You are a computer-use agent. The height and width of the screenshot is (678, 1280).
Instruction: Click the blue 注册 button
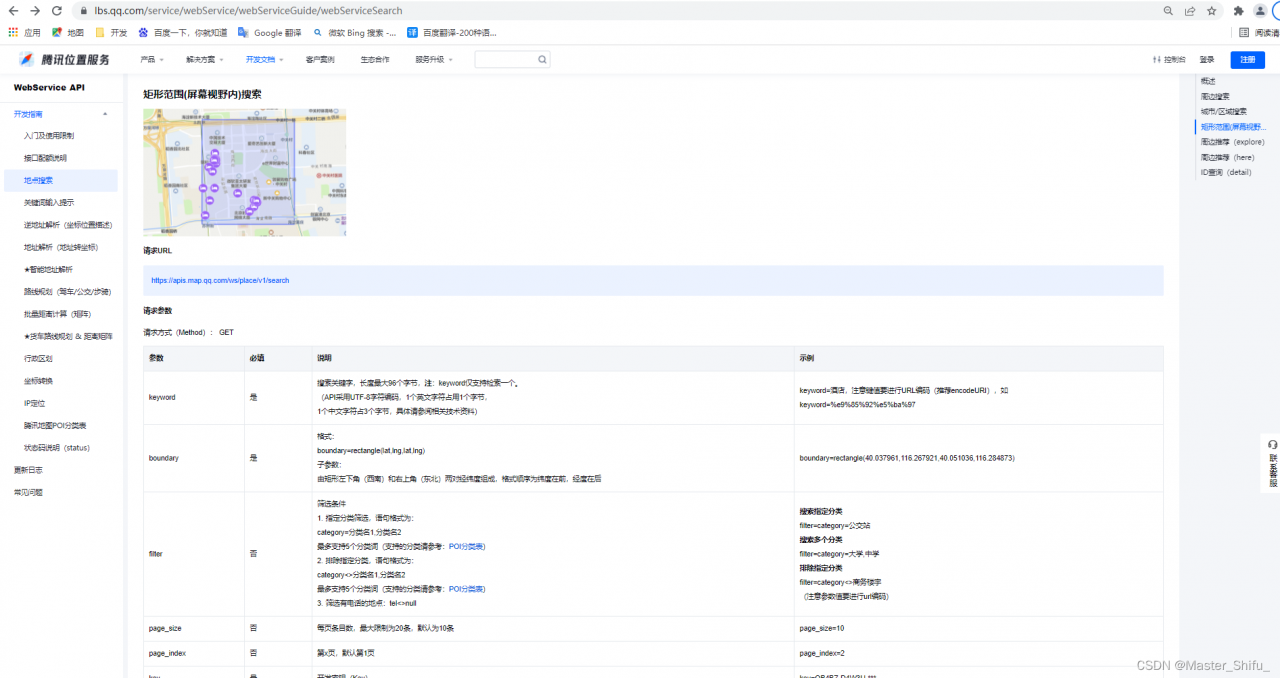(1247, 59)
